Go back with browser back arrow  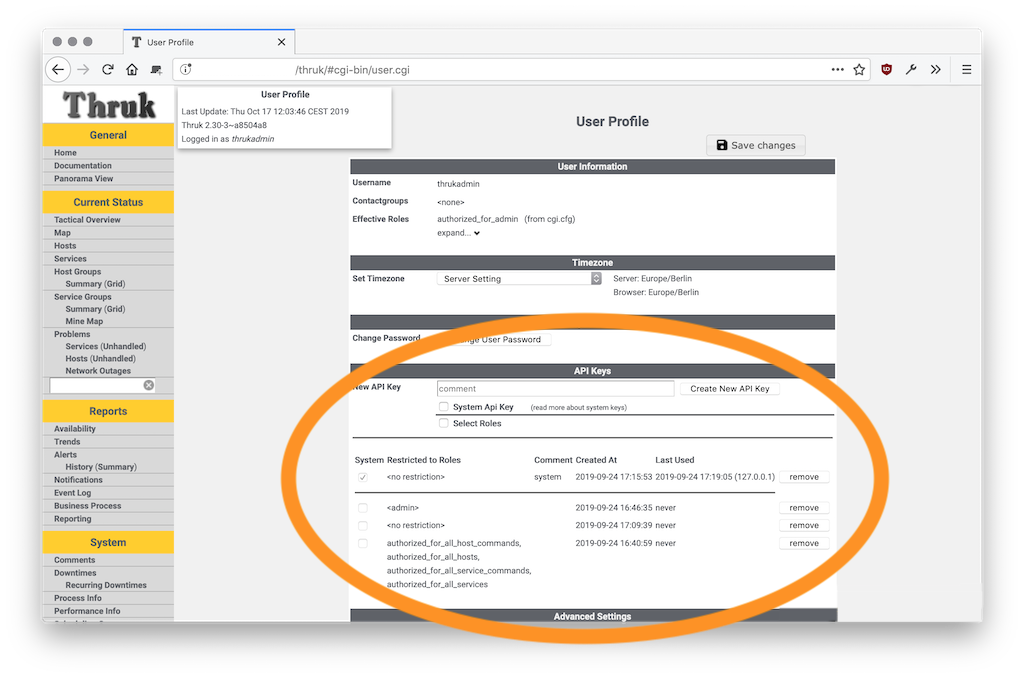58,69
